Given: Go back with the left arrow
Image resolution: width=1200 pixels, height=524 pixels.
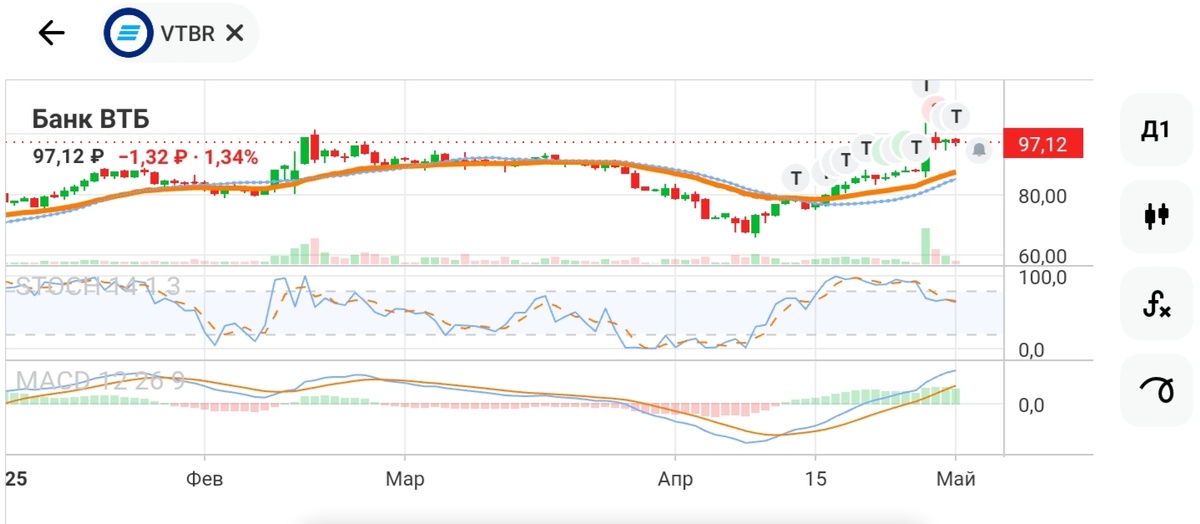Looking at the screenshot, I should coord(51,33).
